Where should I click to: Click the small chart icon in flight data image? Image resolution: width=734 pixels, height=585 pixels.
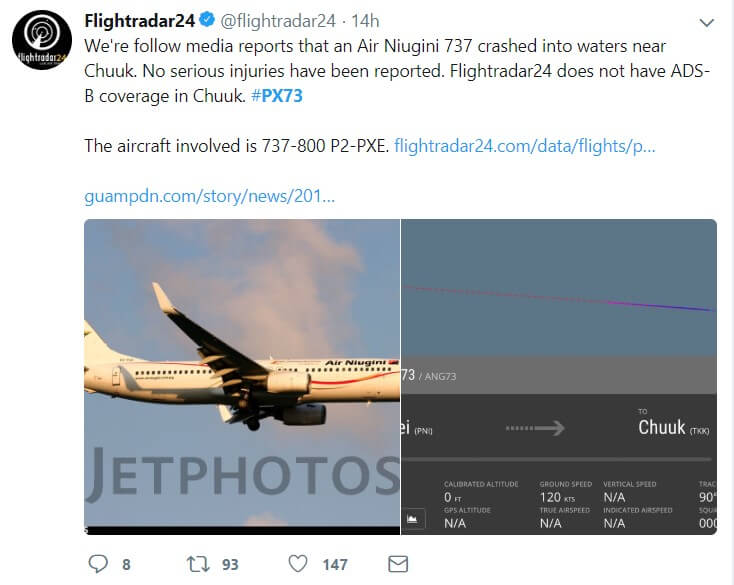[x=413, y=519]
